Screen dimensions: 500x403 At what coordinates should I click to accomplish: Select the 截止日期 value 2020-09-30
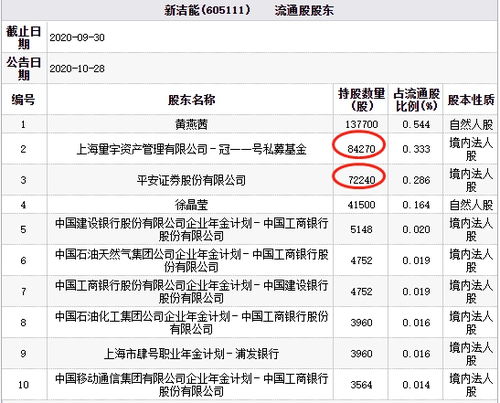click(77, 37)
